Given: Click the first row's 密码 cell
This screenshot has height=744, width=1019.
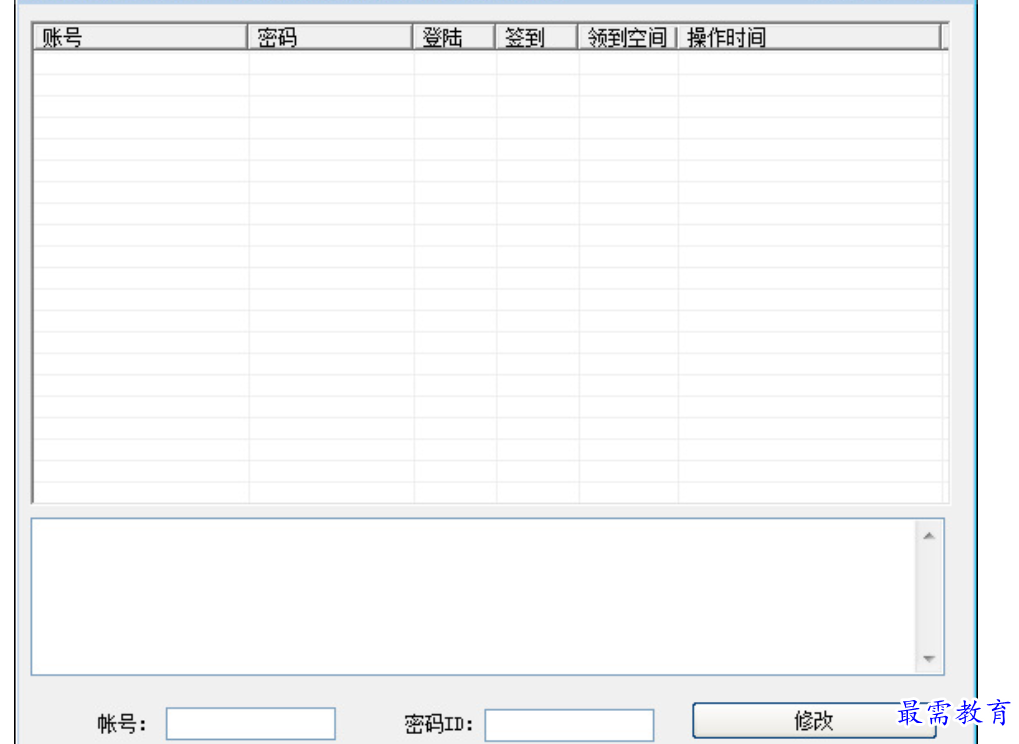Looking at the screenshot, I should 331,63.
